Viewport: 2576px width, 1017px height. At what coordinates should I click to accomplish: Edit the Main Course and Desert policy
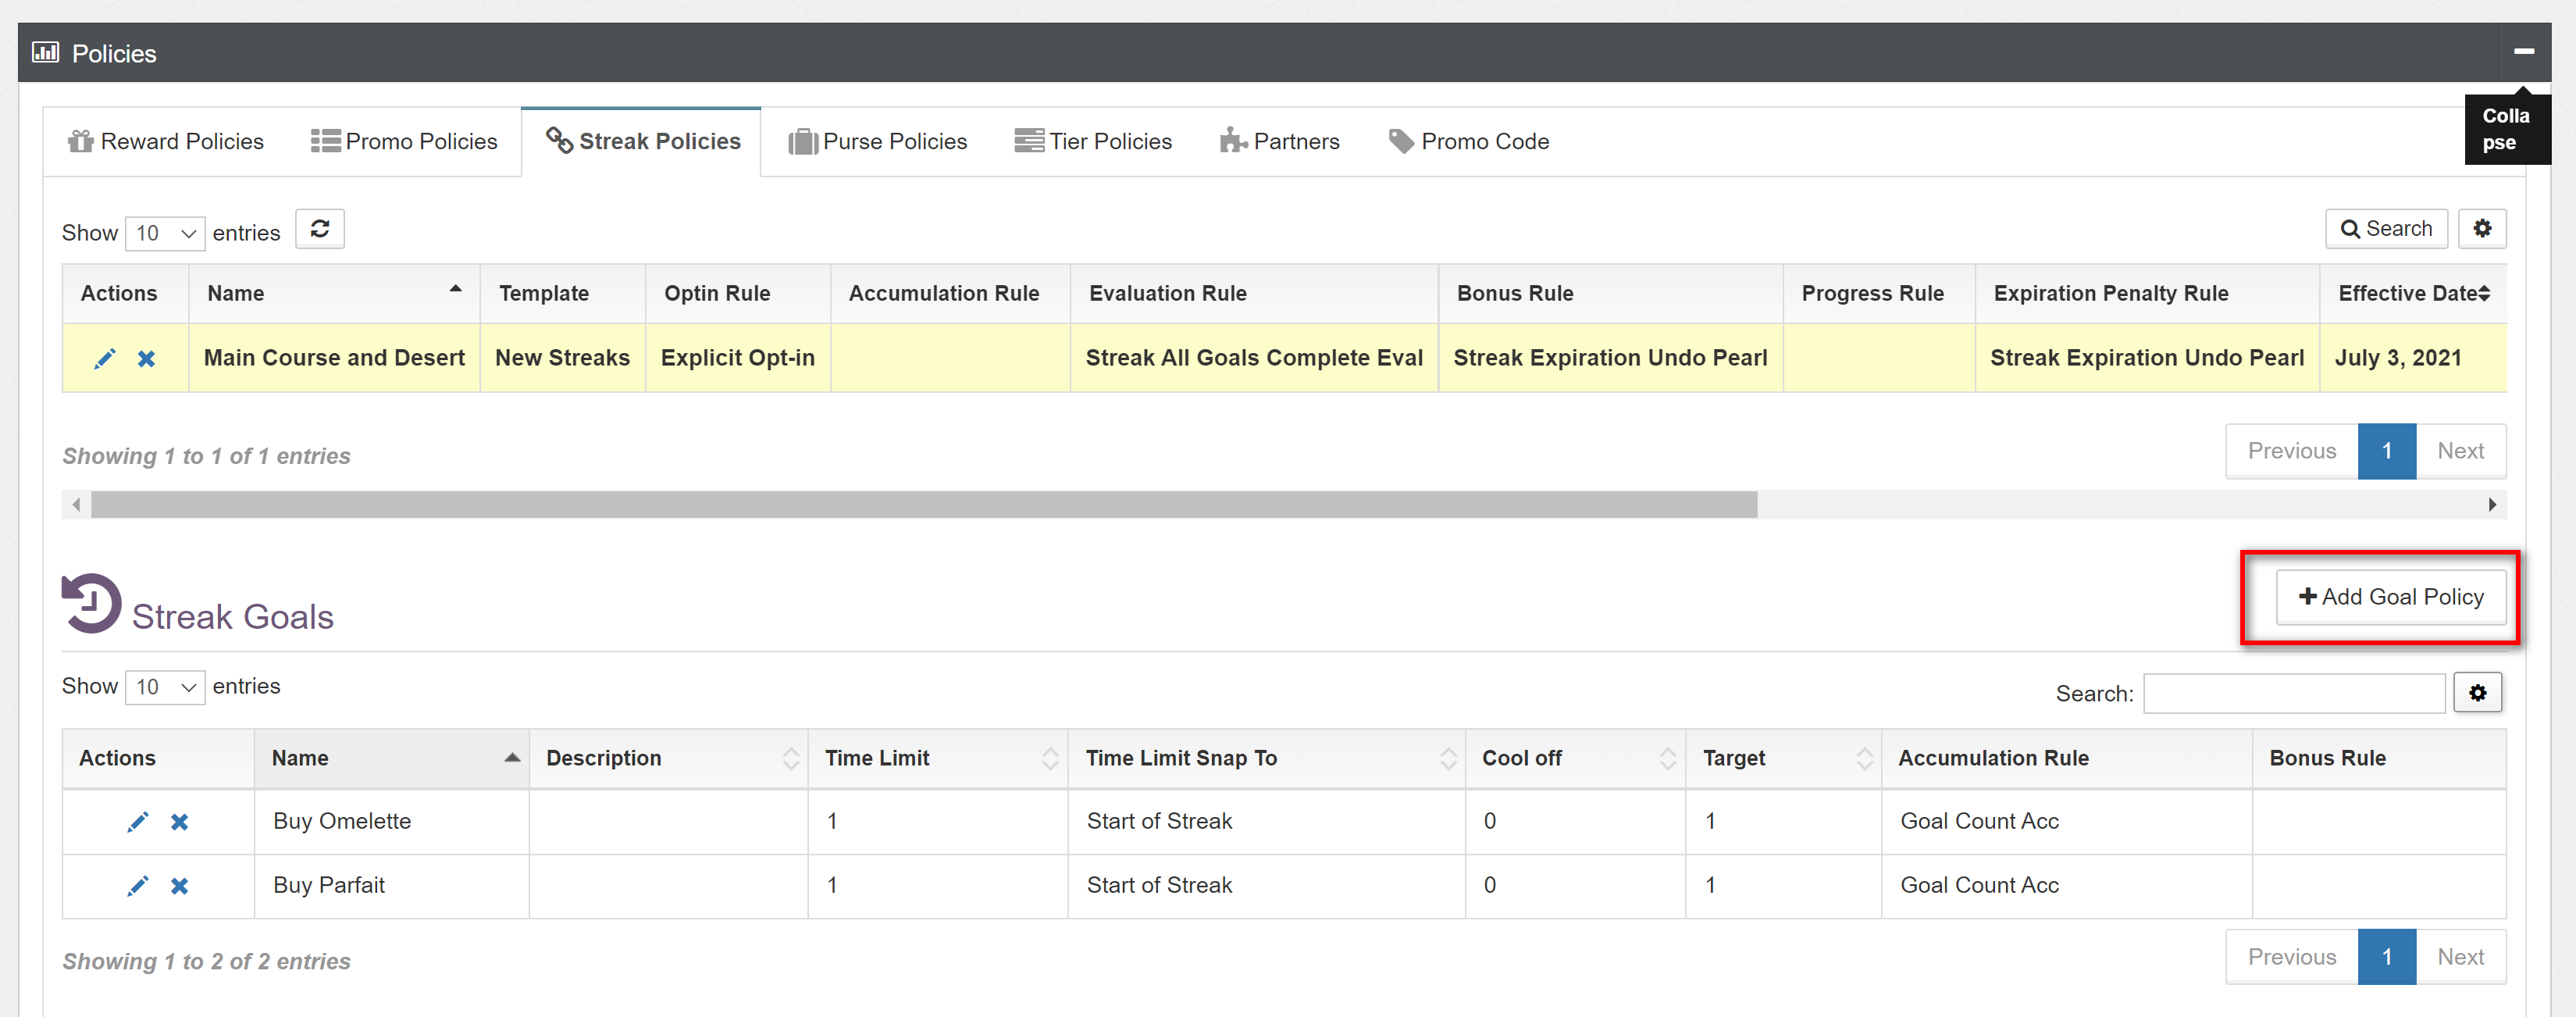coord(104,358)
